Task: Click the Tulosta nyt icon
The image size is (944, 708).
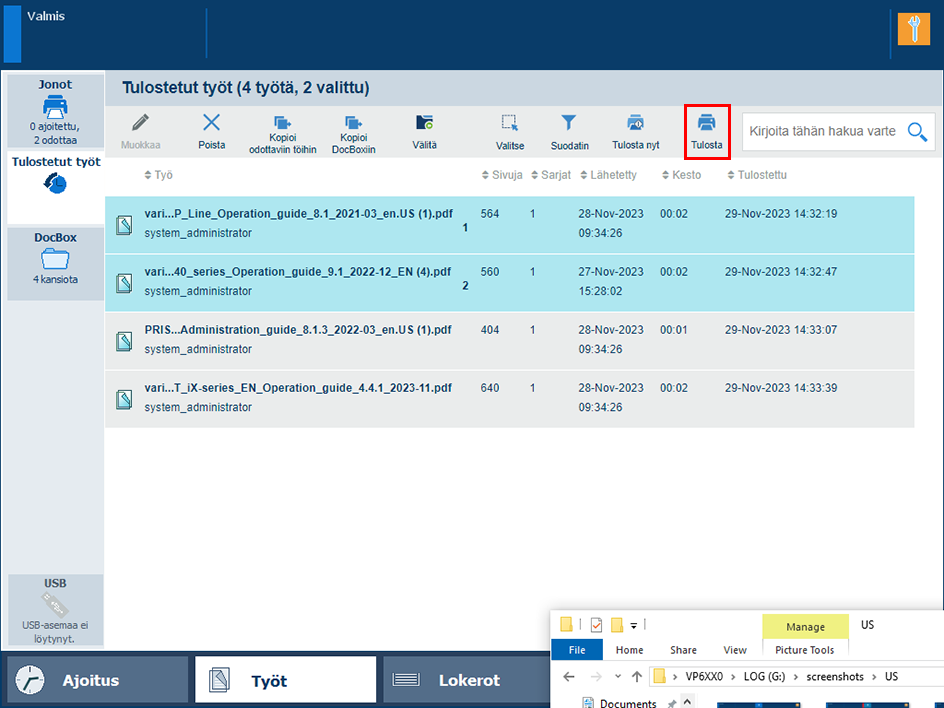Action: point(636,123)
